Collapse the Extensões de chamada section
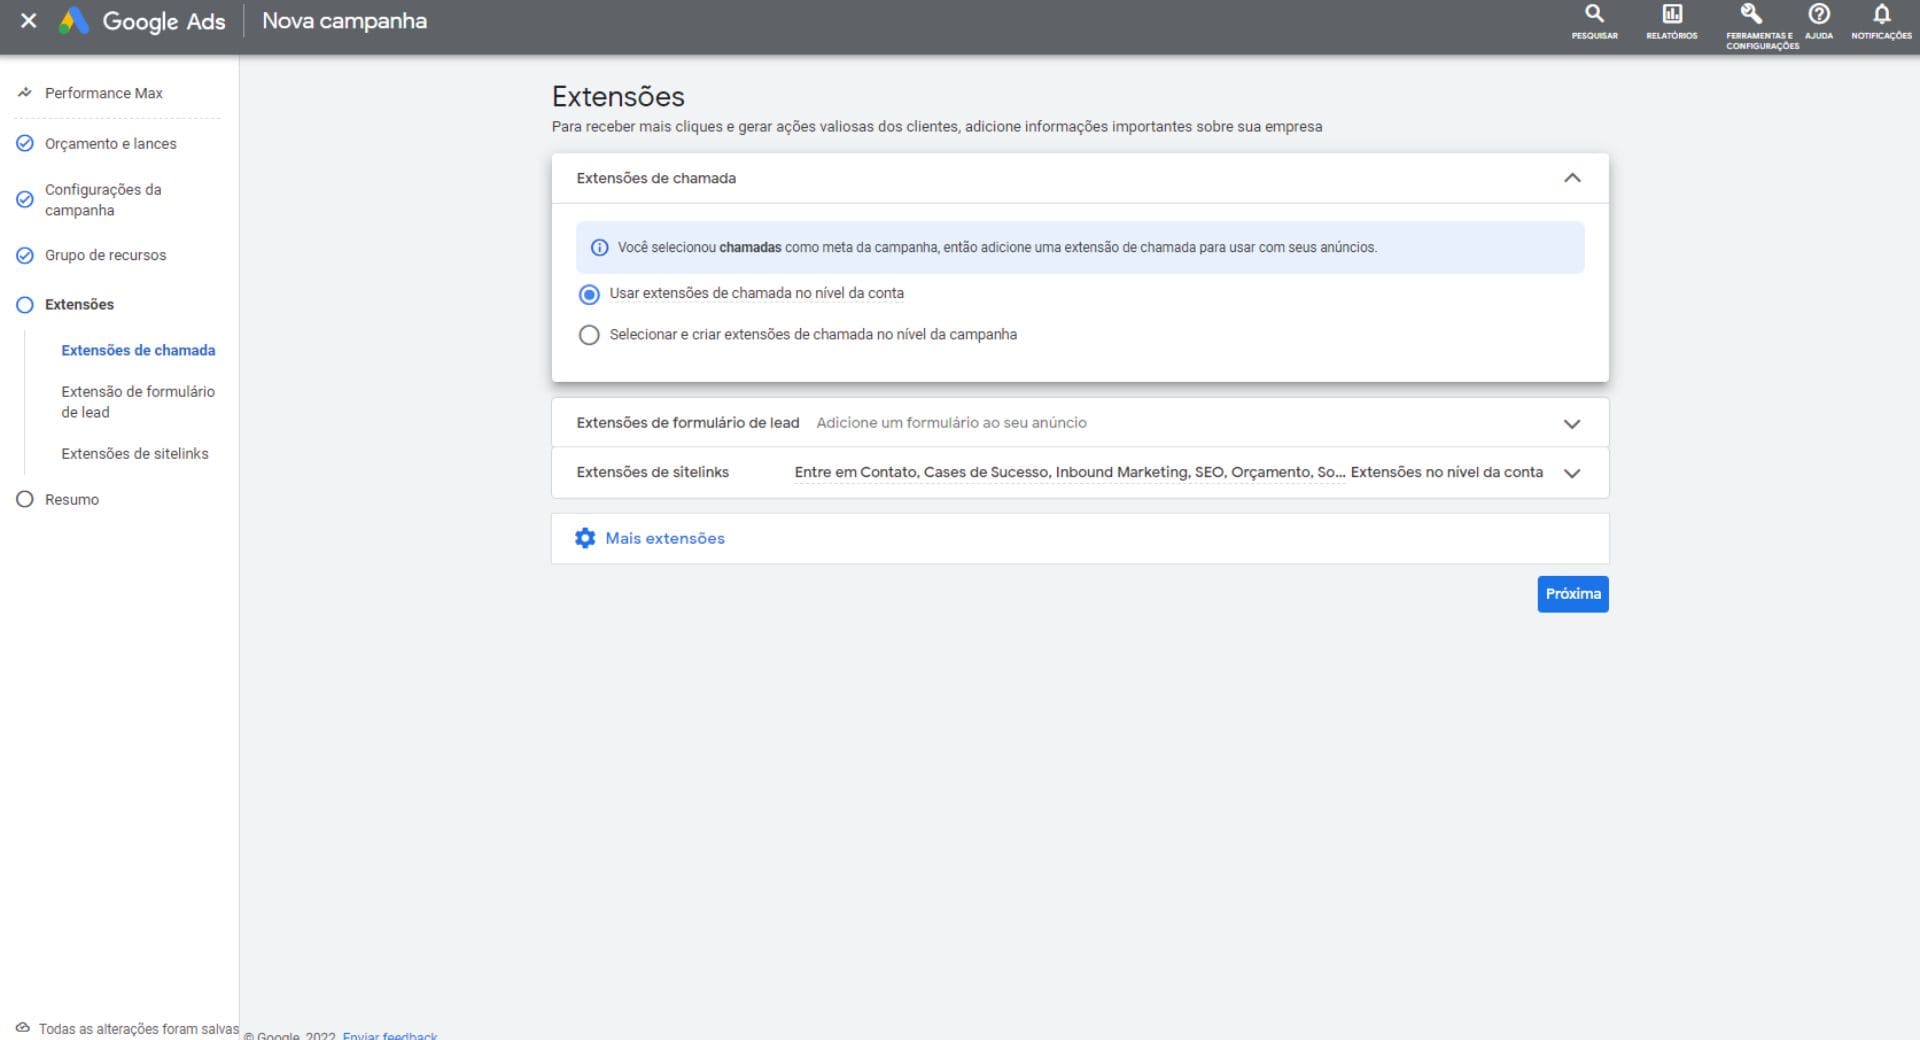 tap(1571, 178)
